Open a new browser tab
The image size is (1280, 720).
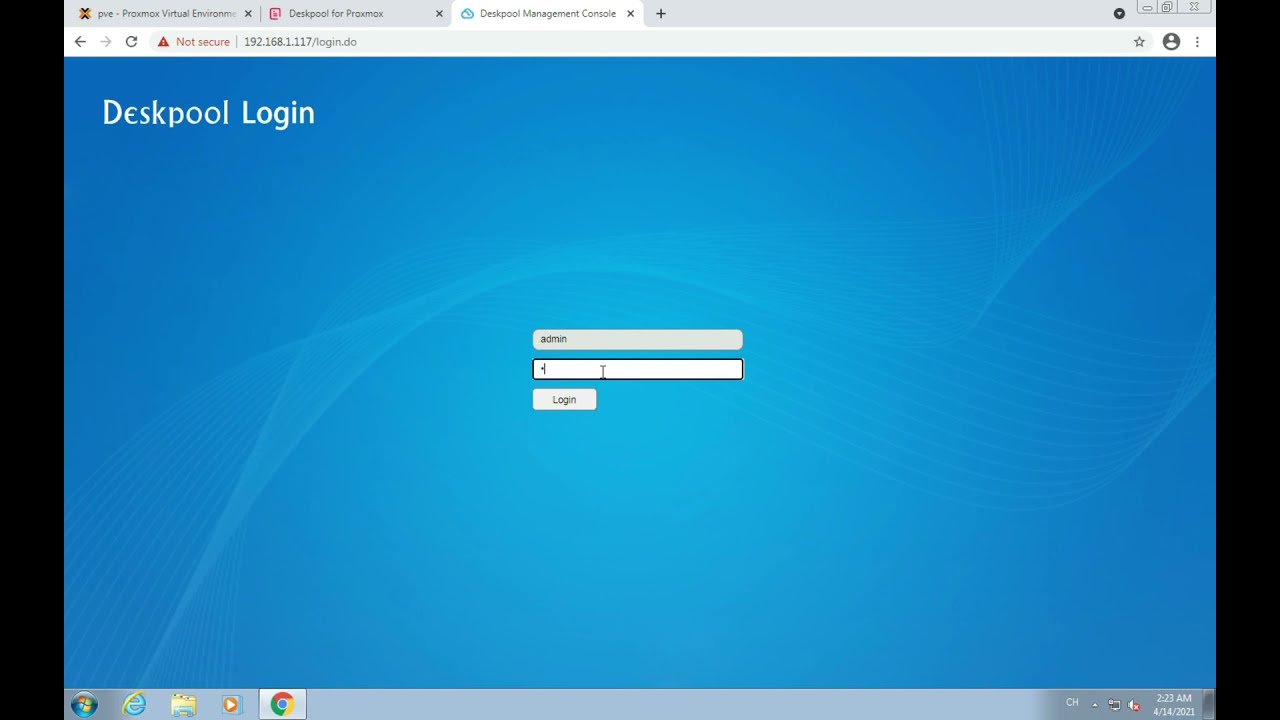pos(661,14)
